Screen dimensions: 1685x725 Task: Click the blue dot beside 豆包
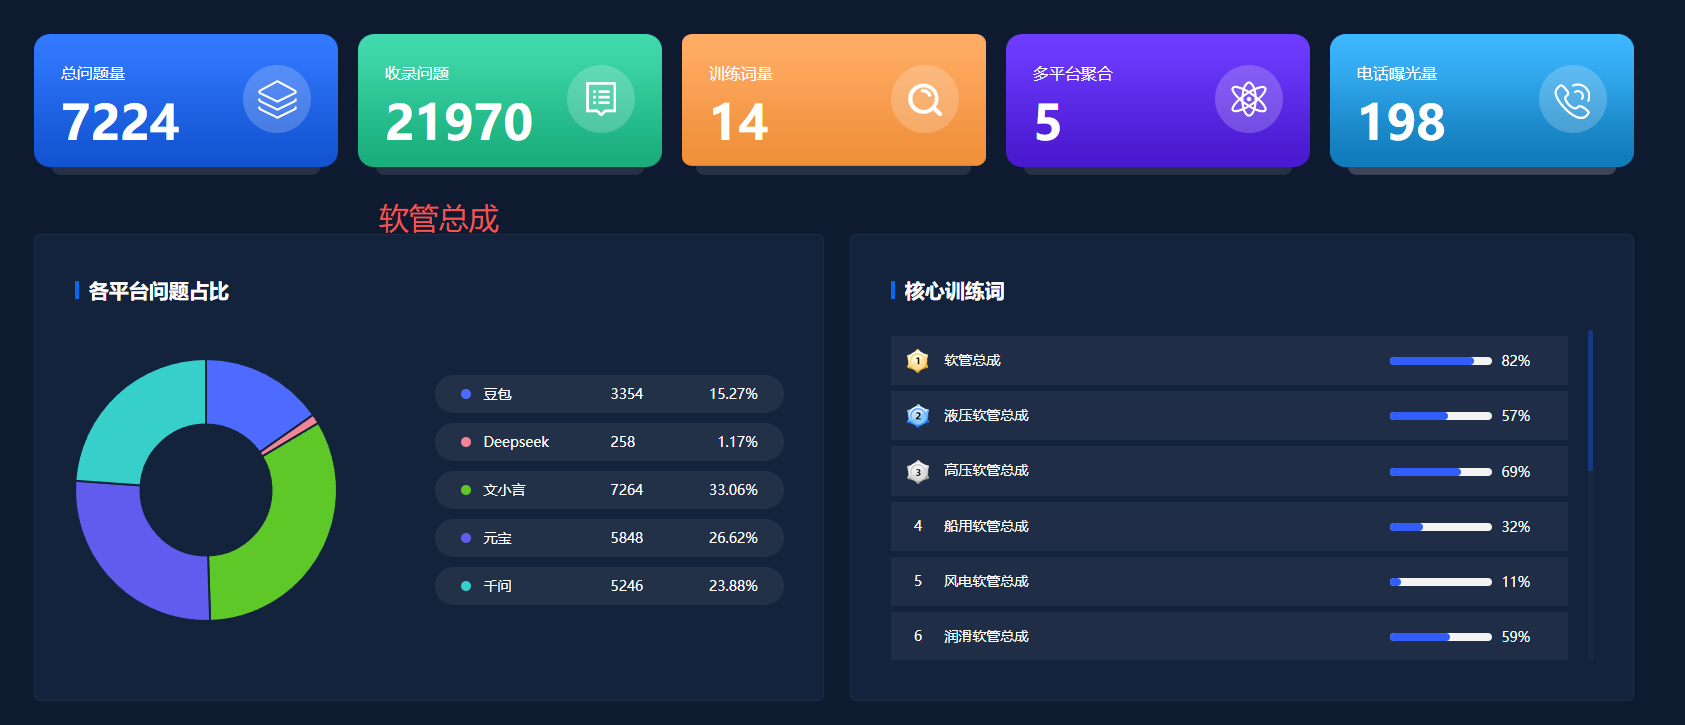click(x=466, y=394)
